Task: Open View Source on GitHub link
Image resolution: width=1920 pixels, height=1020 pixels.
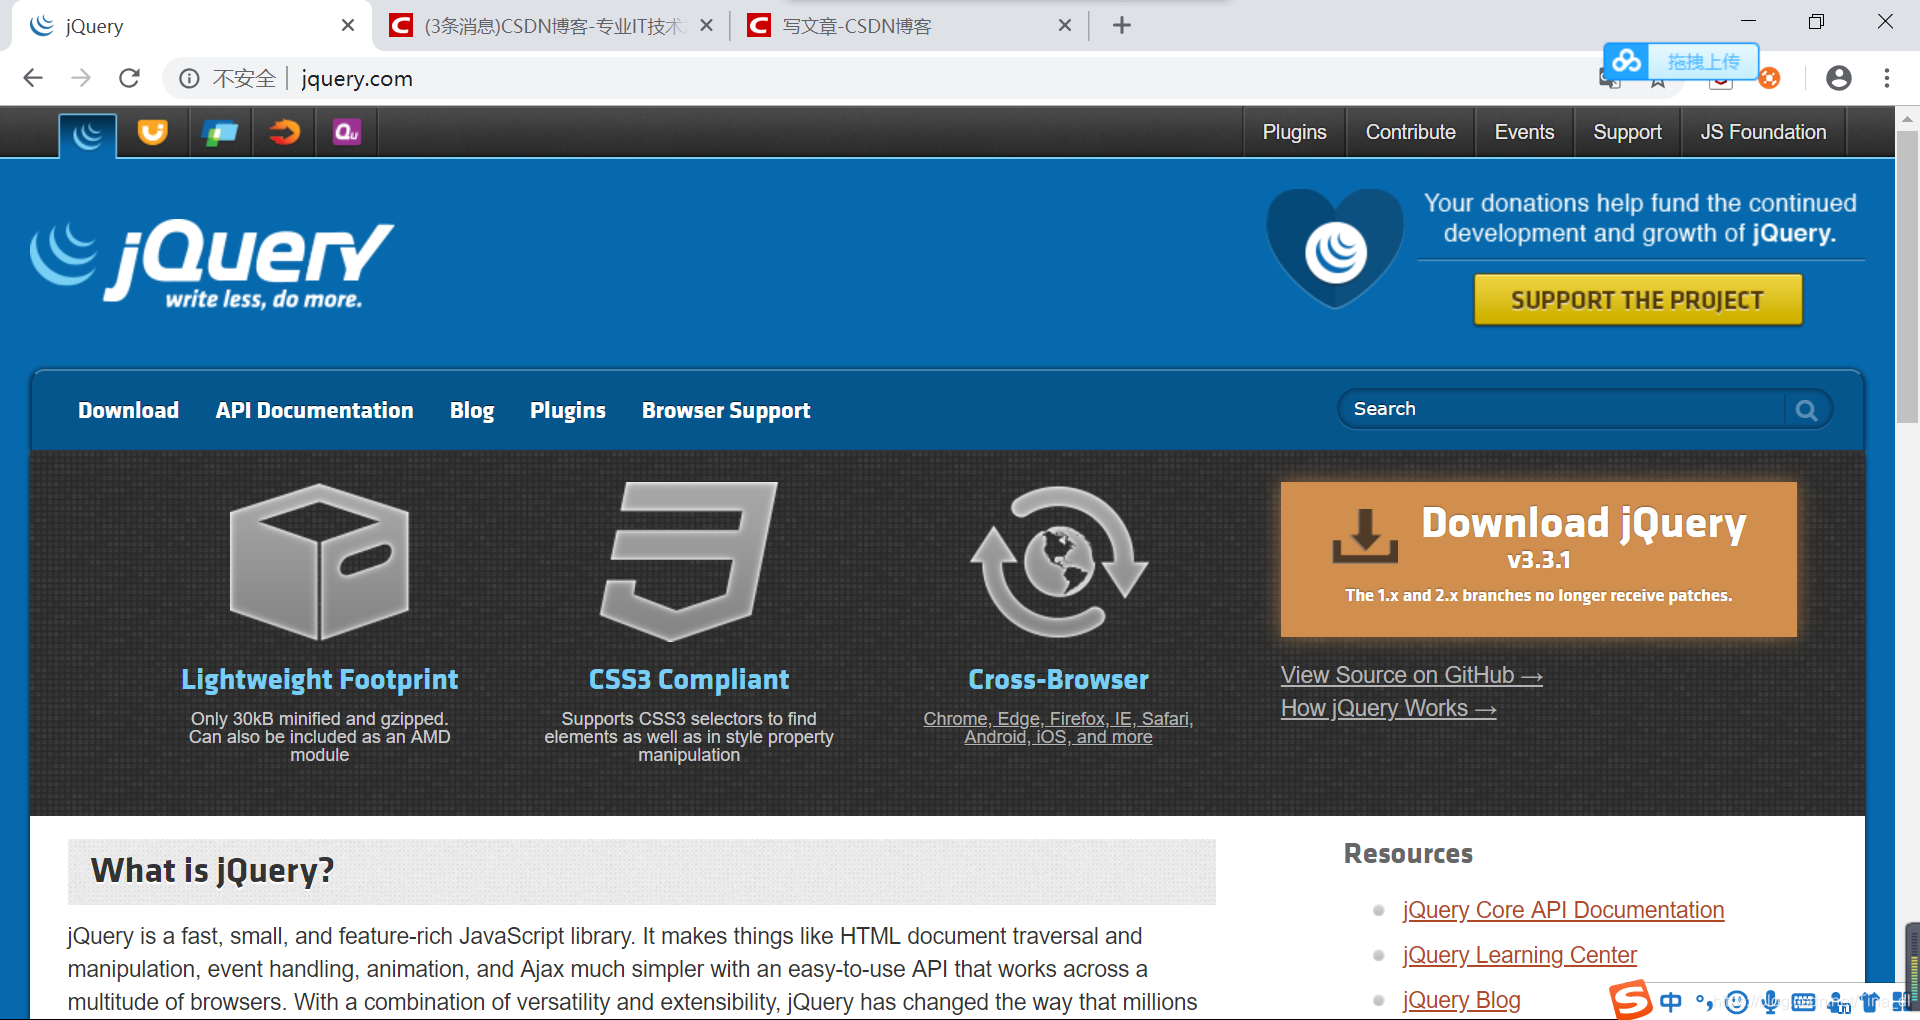Action: (x=1411, y=675)
